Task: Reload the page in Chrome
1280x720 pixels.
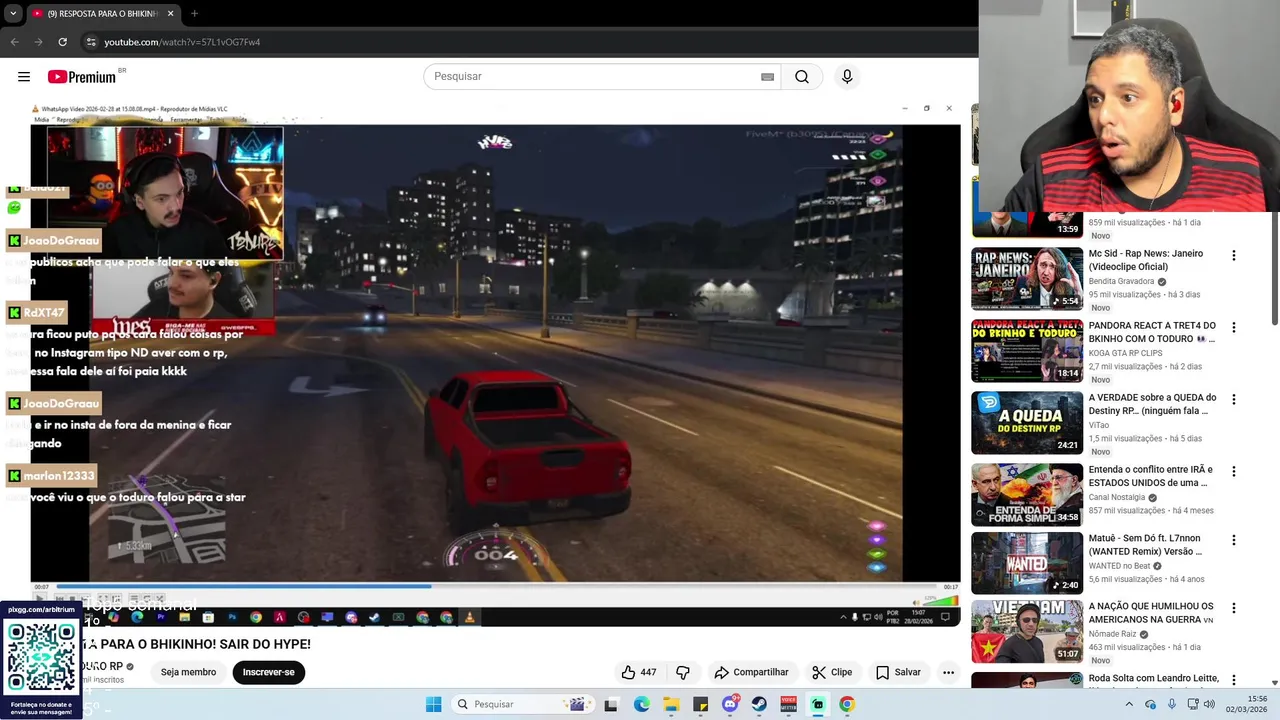Action: (x=62, y=42)
